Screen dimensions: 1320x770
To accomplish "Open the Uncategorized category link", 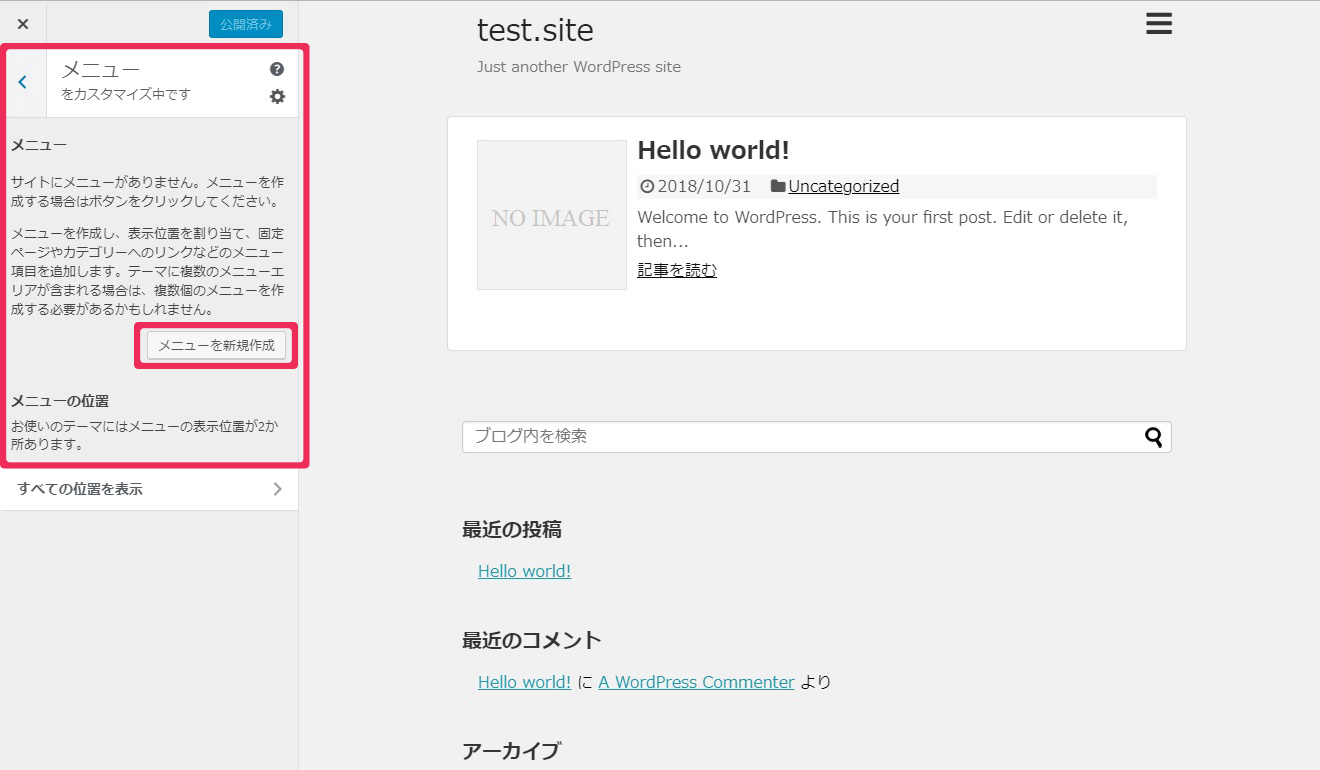I will click(843, 186).
